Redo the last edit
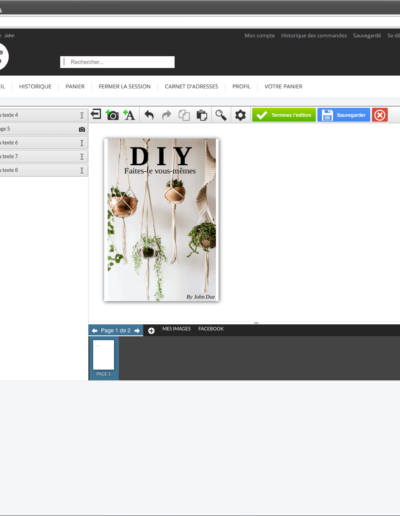This screenshot has height=516, width=400. 166,115
